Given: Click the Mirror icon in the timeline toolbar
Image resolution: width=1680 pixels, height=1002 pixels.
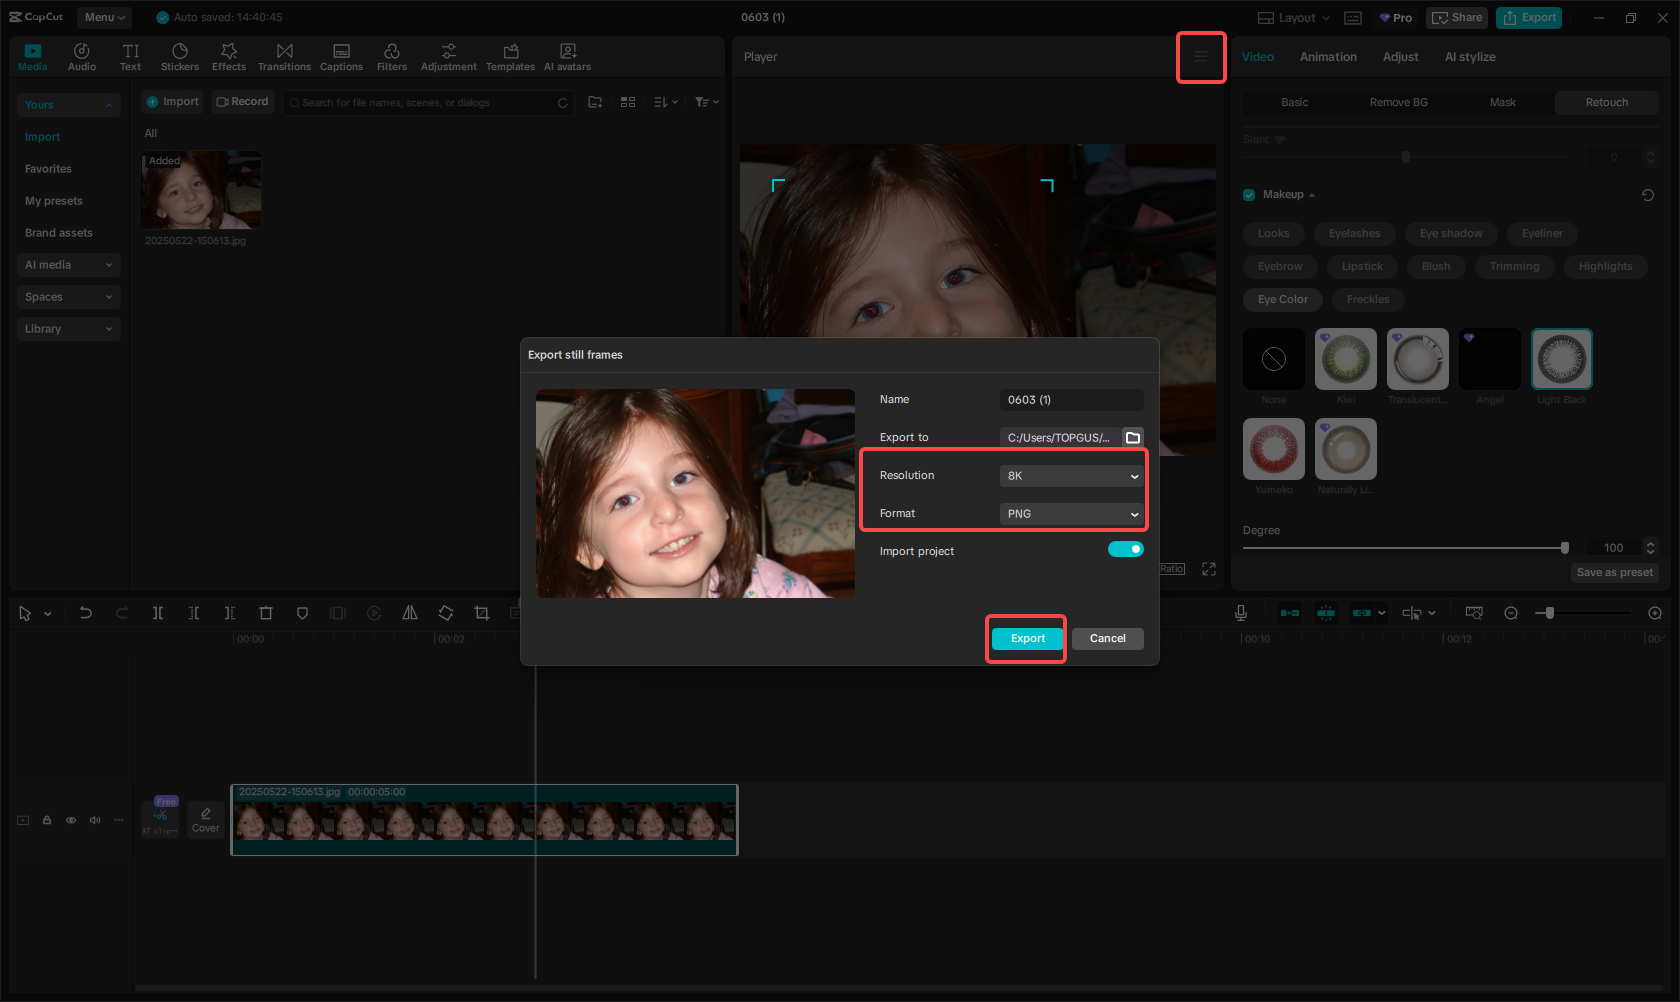Looking at the screenshot, I should [x=410, y=613].
